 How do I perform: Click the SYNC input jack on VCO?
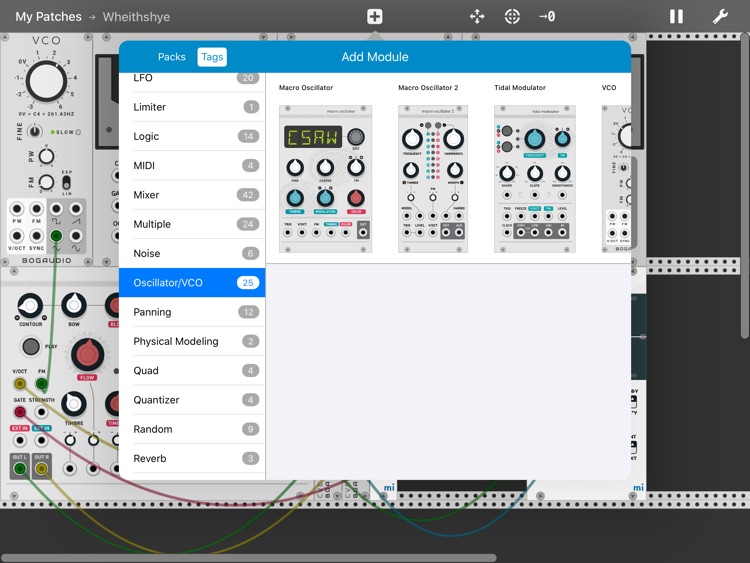pyautogui.click(x=36, y=235)
